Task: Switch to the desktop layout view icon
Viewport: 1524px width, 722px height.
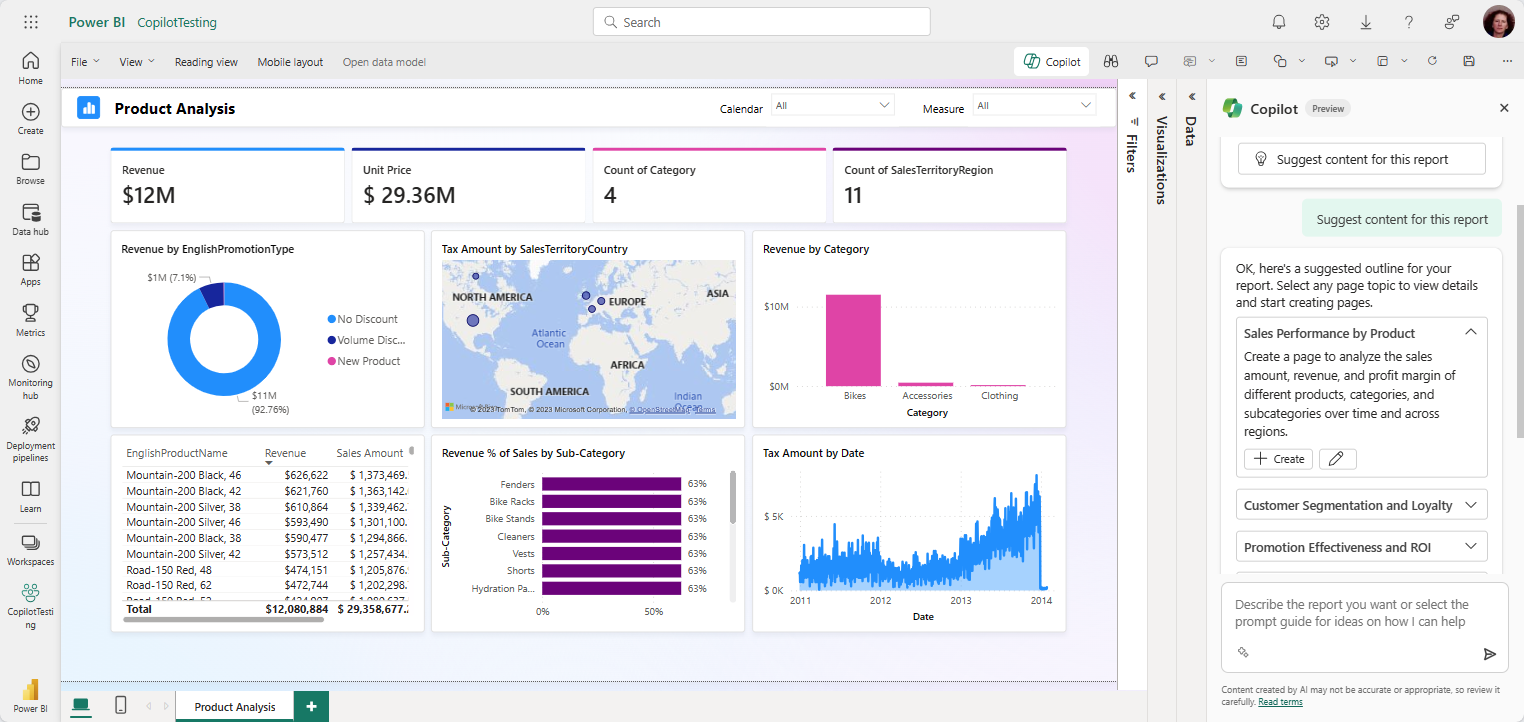Action: click(x=81, y=706)
